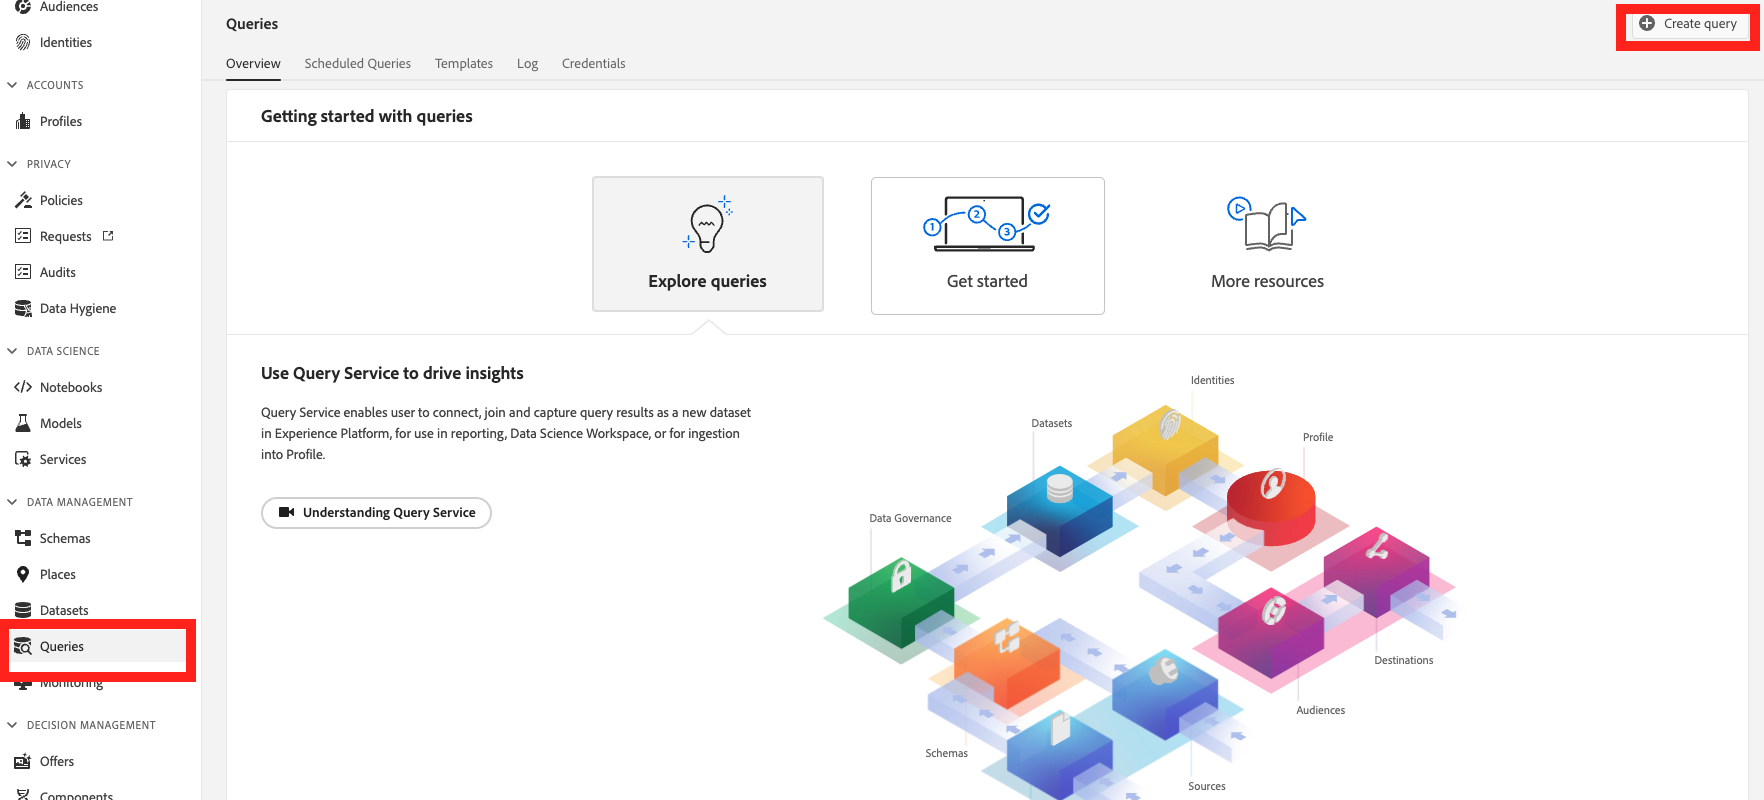Select the Explore queries card

click(708, 244)
